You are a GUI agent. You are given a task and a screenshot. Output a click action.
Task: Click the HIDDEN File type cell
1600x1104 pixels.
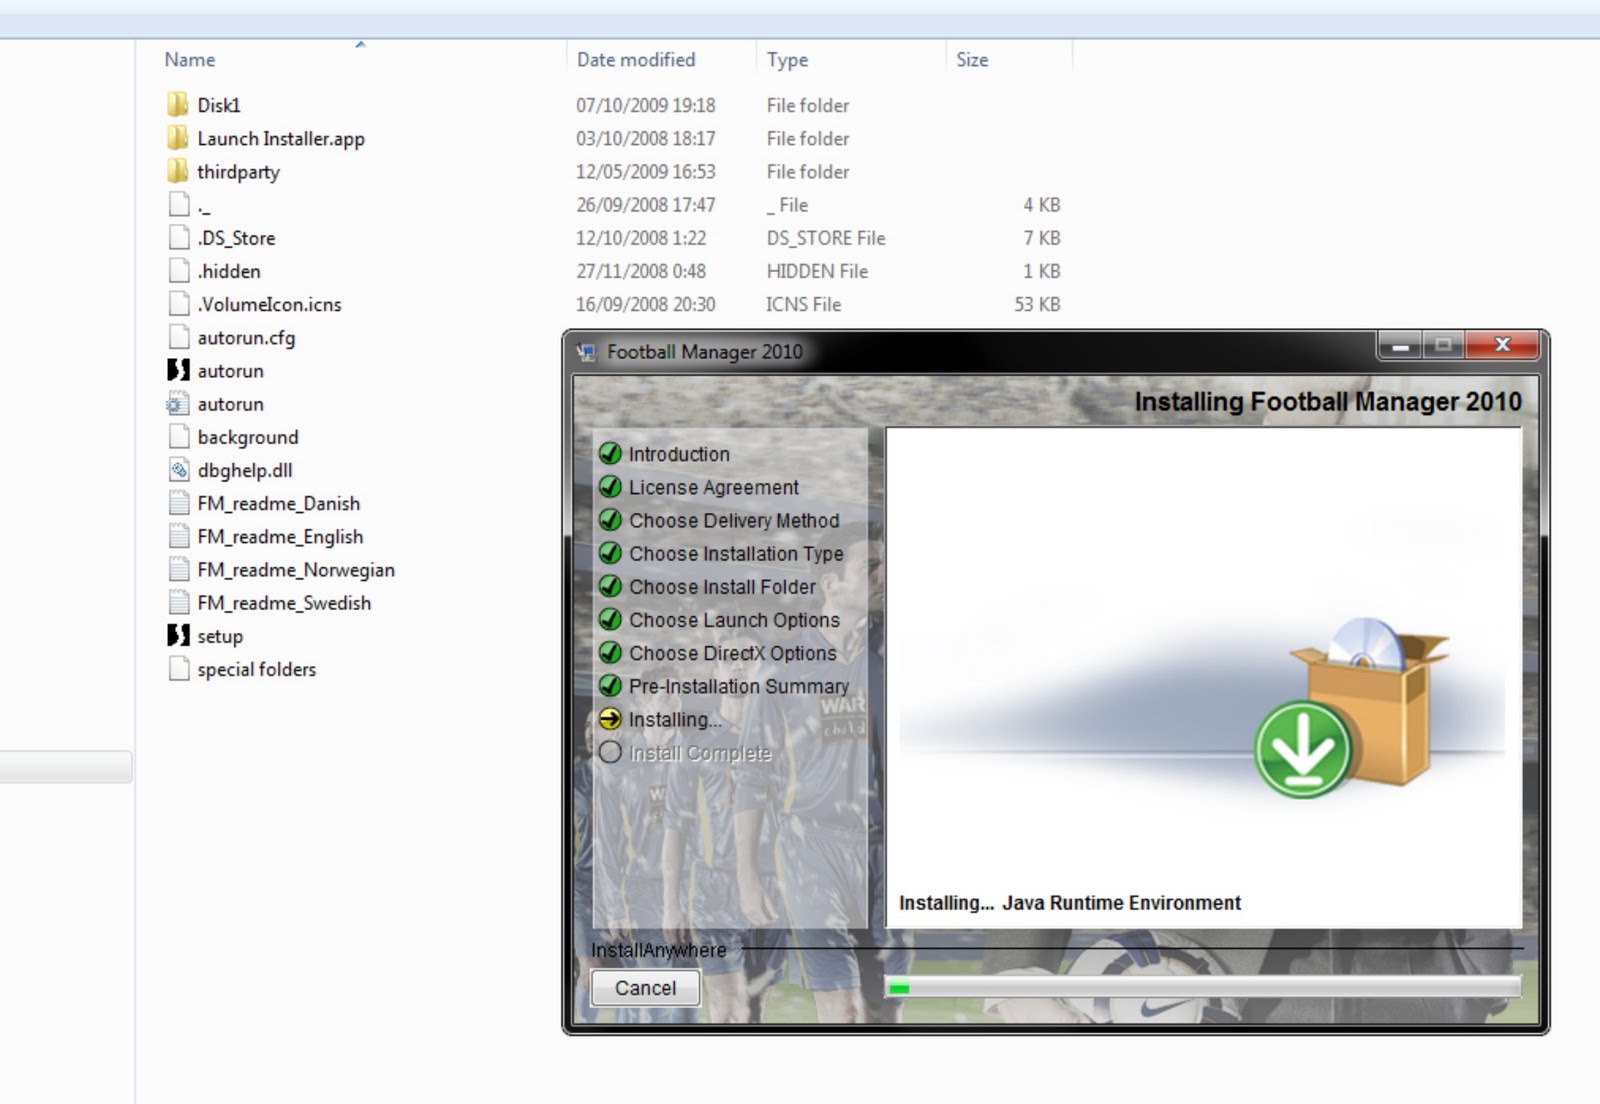(x=817, y=271)
